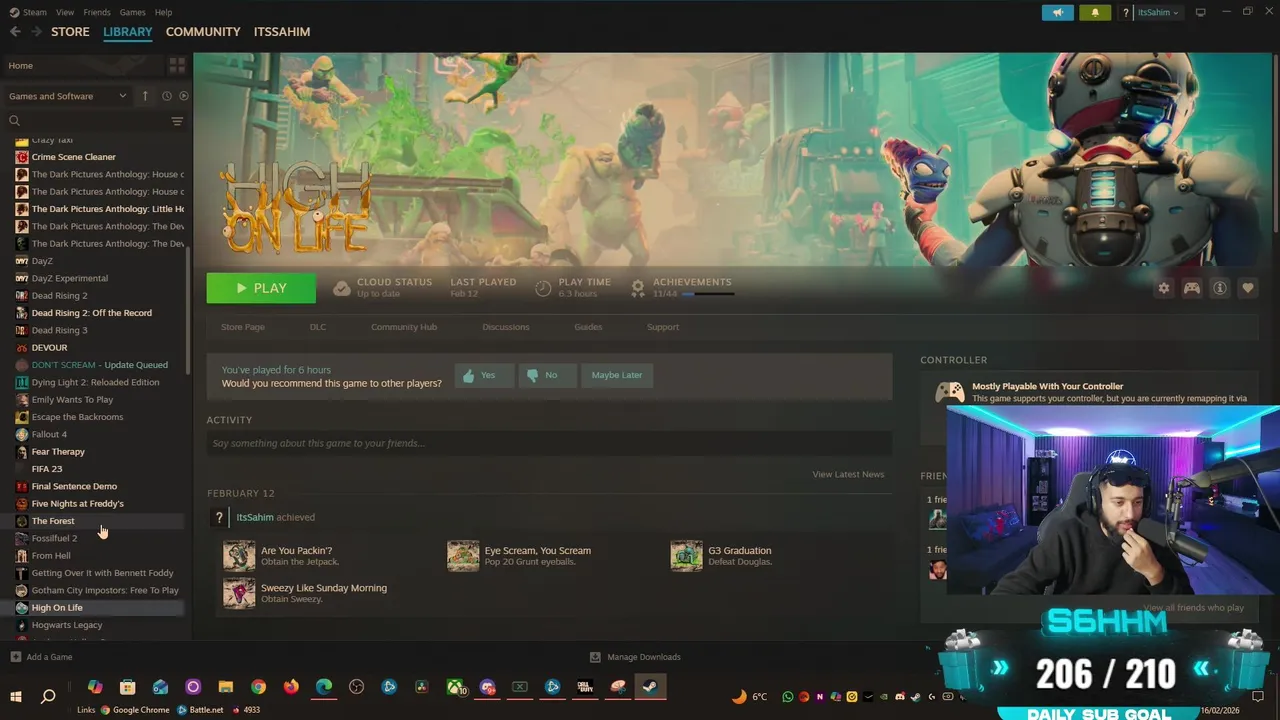Click the achievements progress bar

[x=708, y=294]
